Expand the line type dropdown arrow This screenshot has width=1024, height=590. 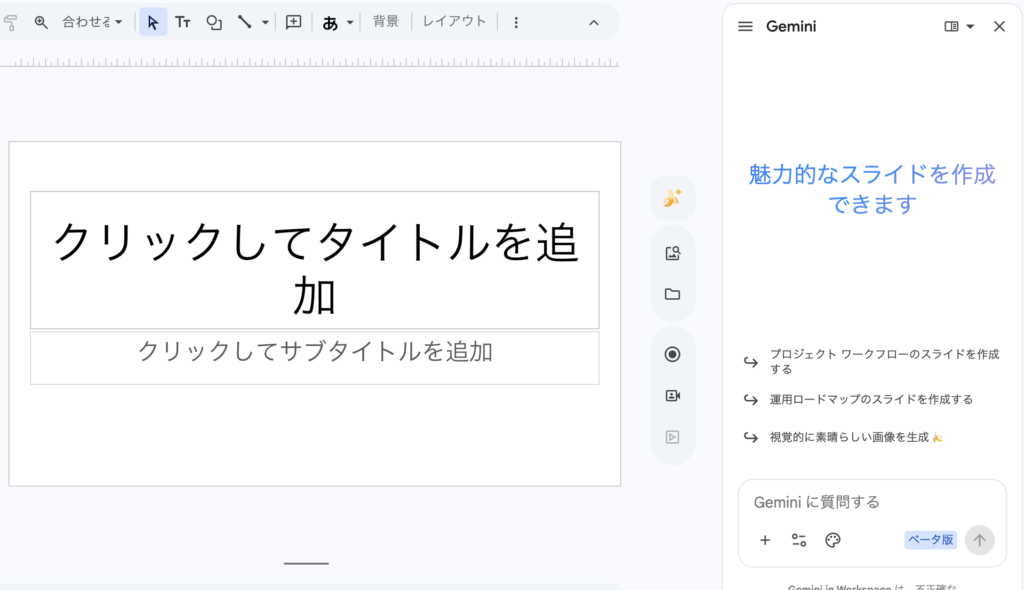point(265,22)
